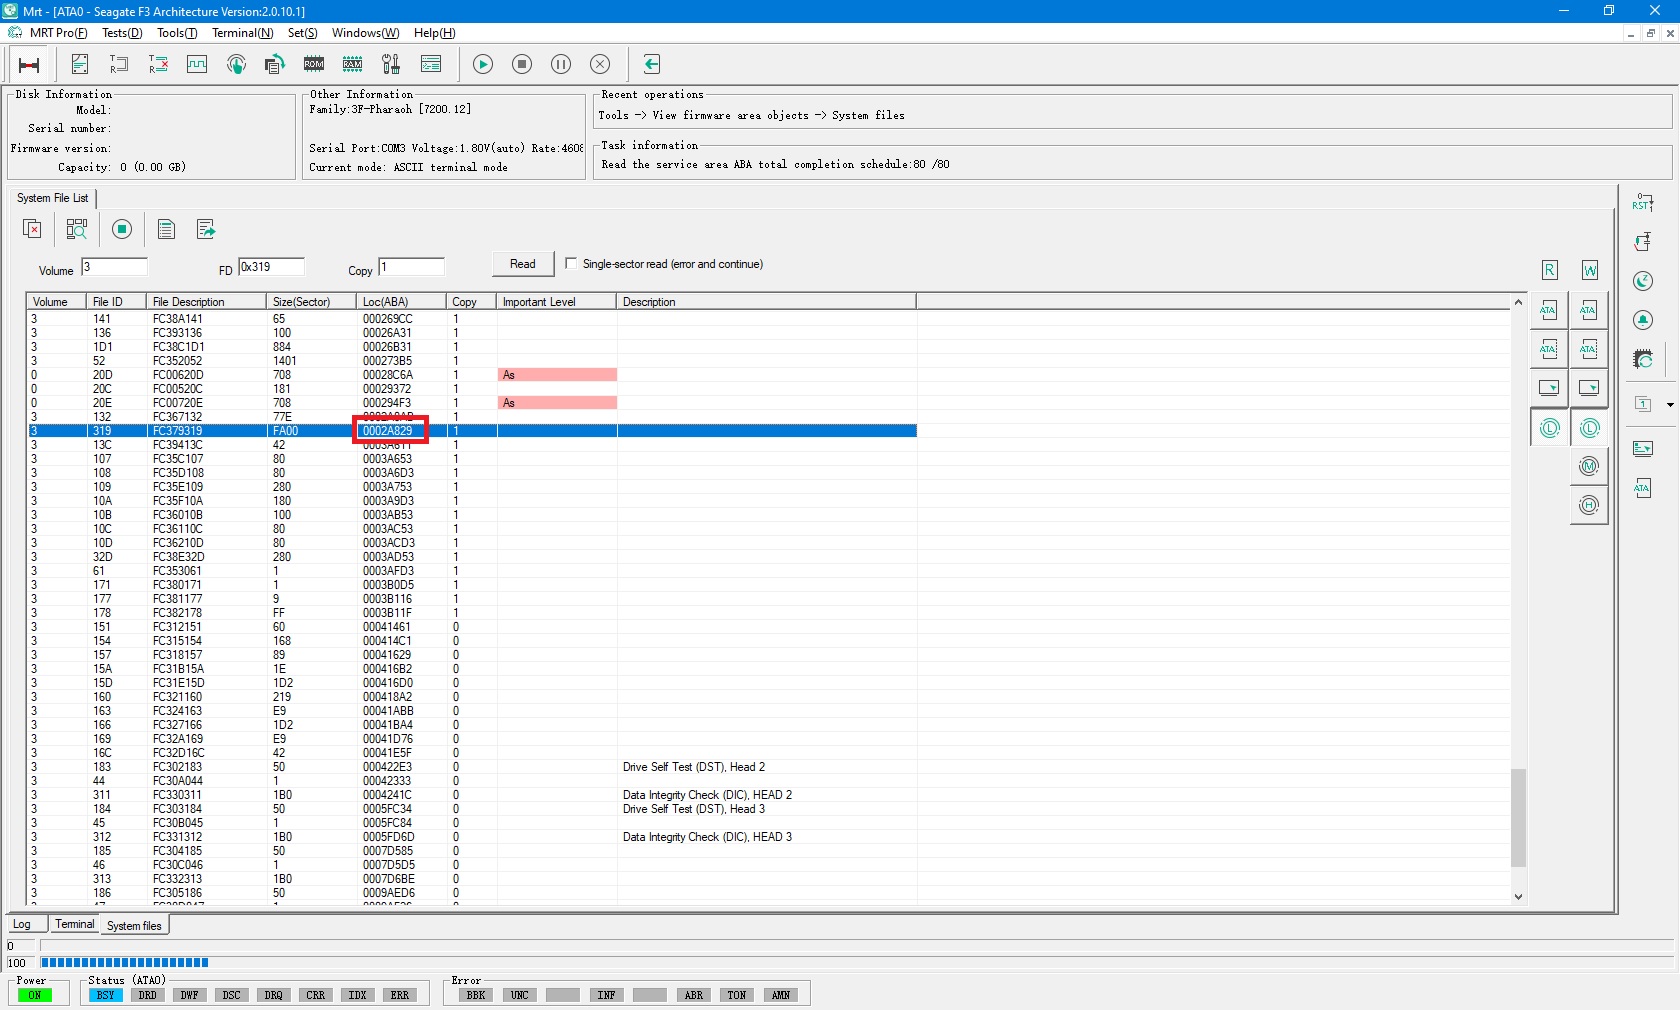Click the BSY status indicator
This screenshot has width=1680, height=1010.
(x=106, y=996)
